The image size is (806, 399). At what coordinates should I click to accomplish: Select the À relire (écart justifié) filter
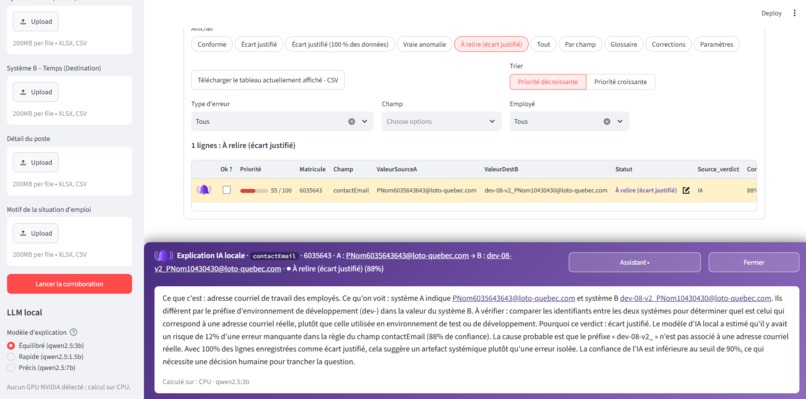tap(491, 45)
